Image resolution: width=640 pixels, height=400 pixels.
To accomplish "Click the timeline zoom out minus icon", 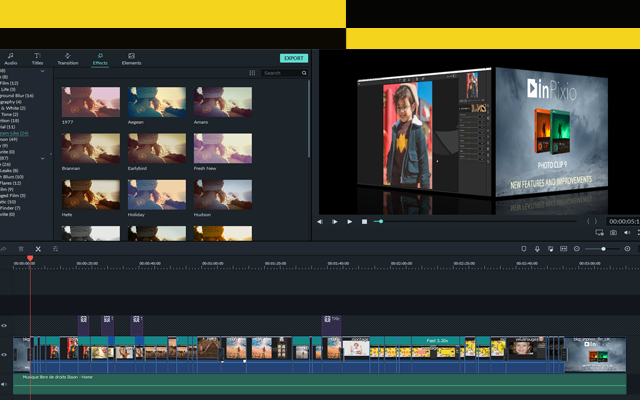I will click(577, 248).
